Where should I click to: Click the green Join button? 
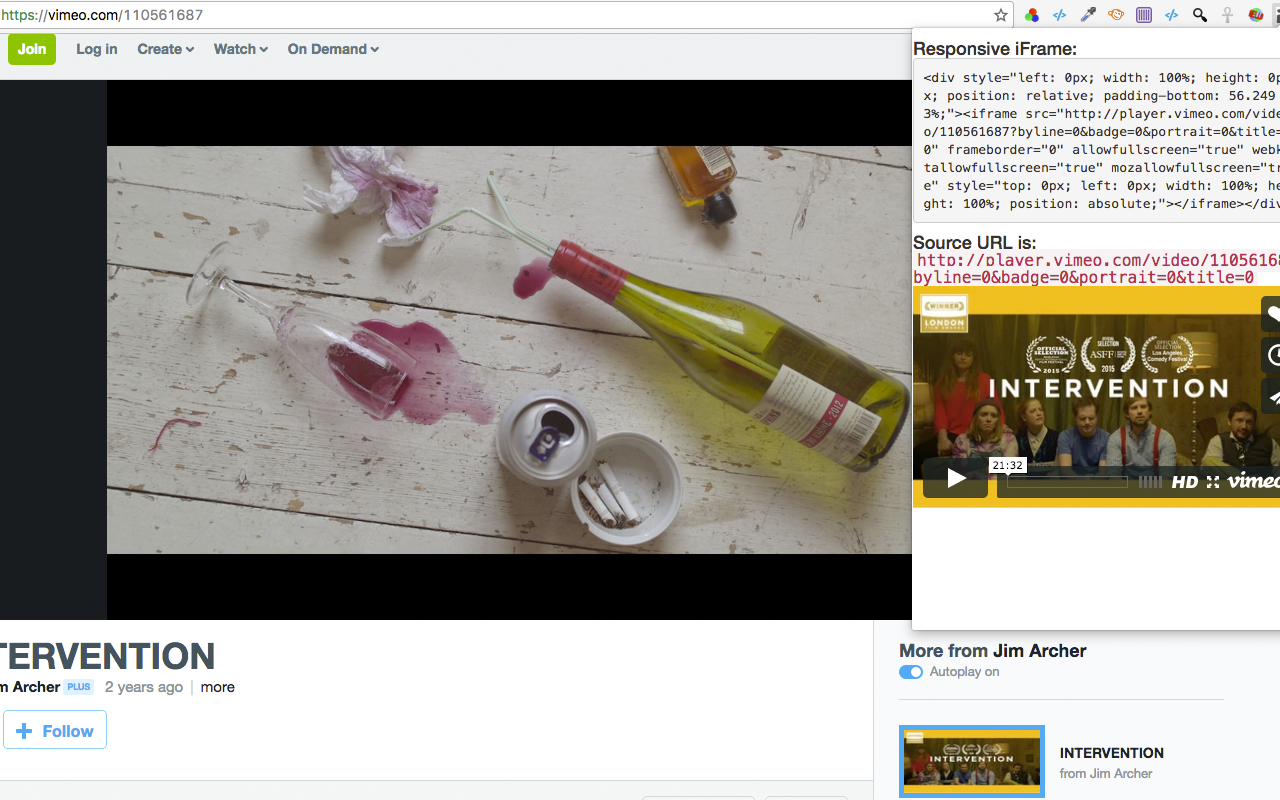click(x=32, y=49)
